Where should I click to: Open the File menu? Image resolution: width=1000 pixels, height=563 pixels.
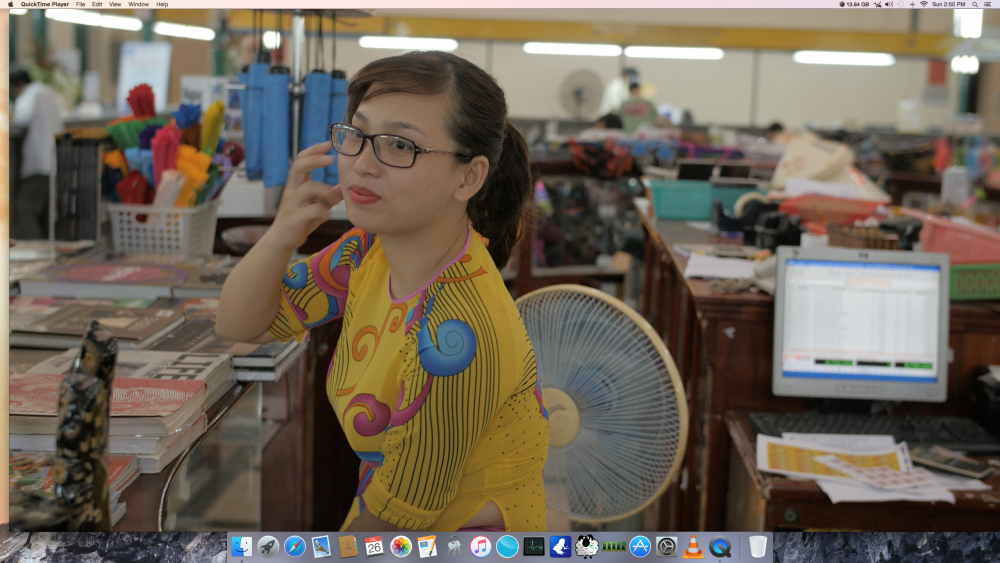[x=80, y=4]
